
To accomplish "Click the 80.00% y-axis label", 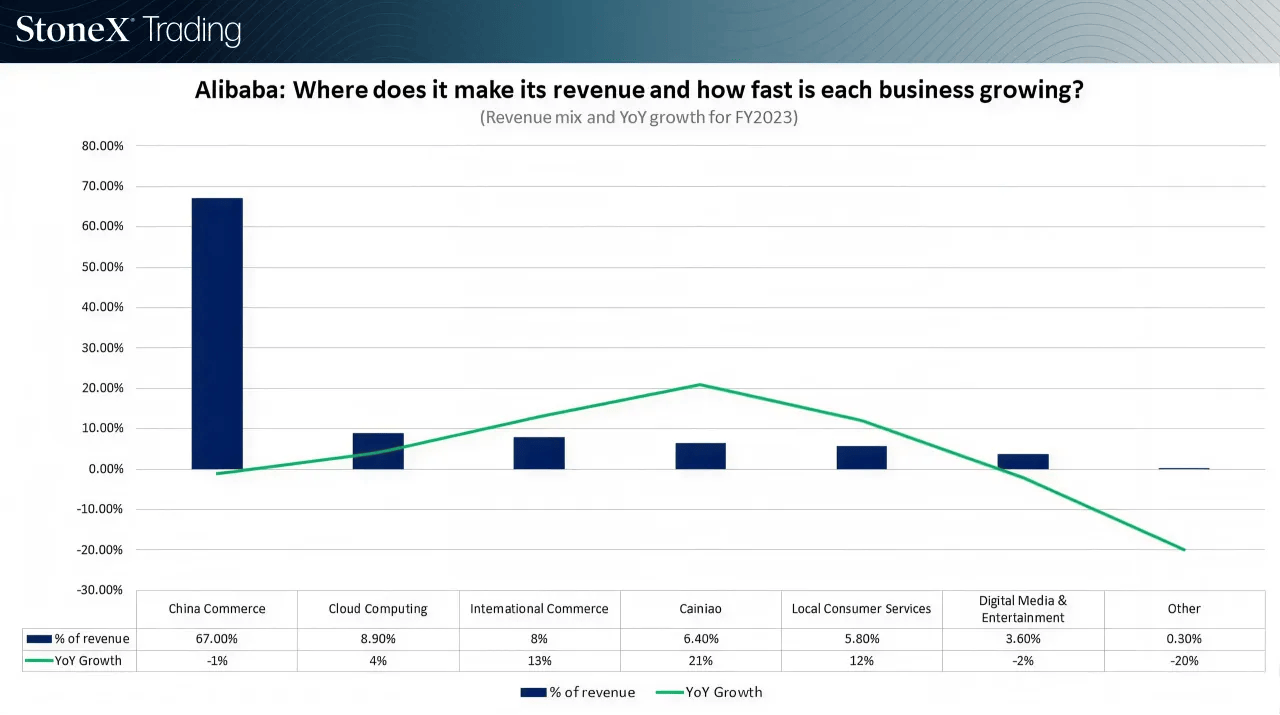I will coord(102,146).
